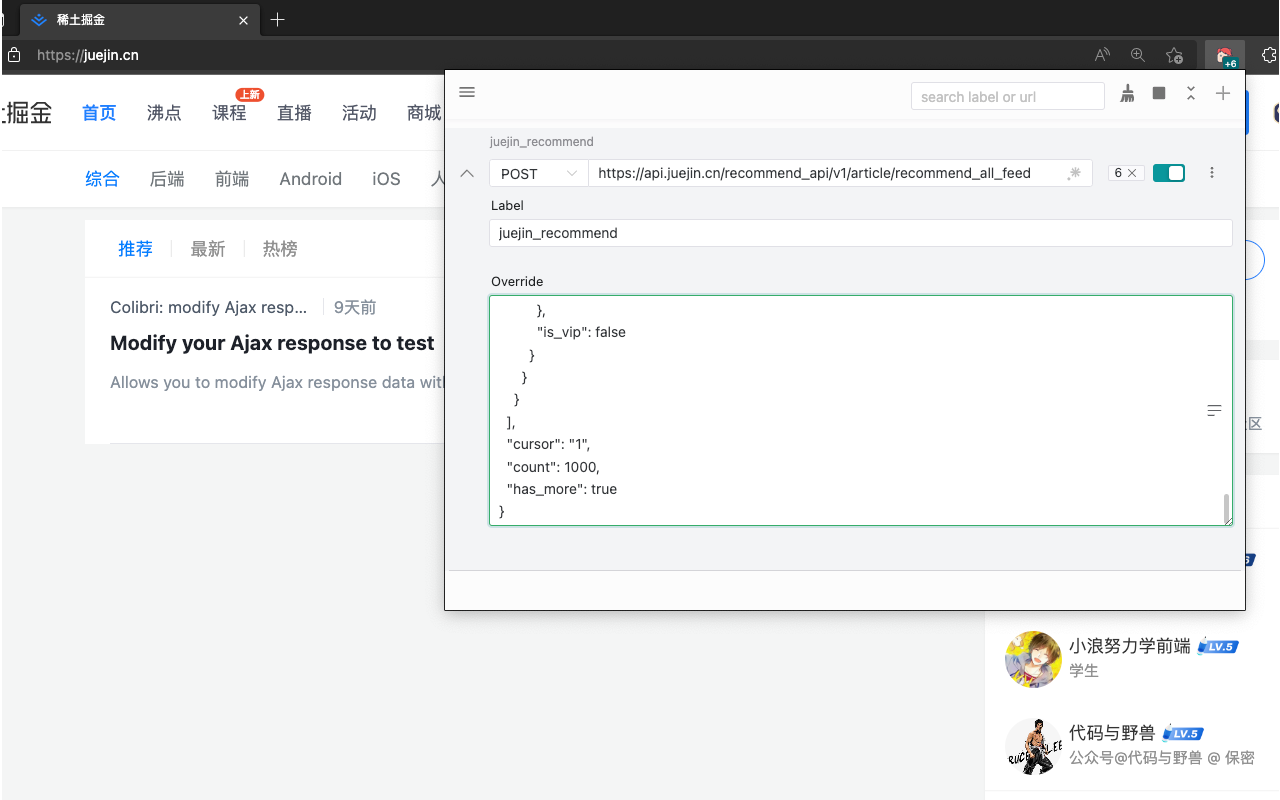This screenshot has width=1280, height=800.
Task: Collapse the juejin_recommend rule with the caret
Action: tap(466, 172)
